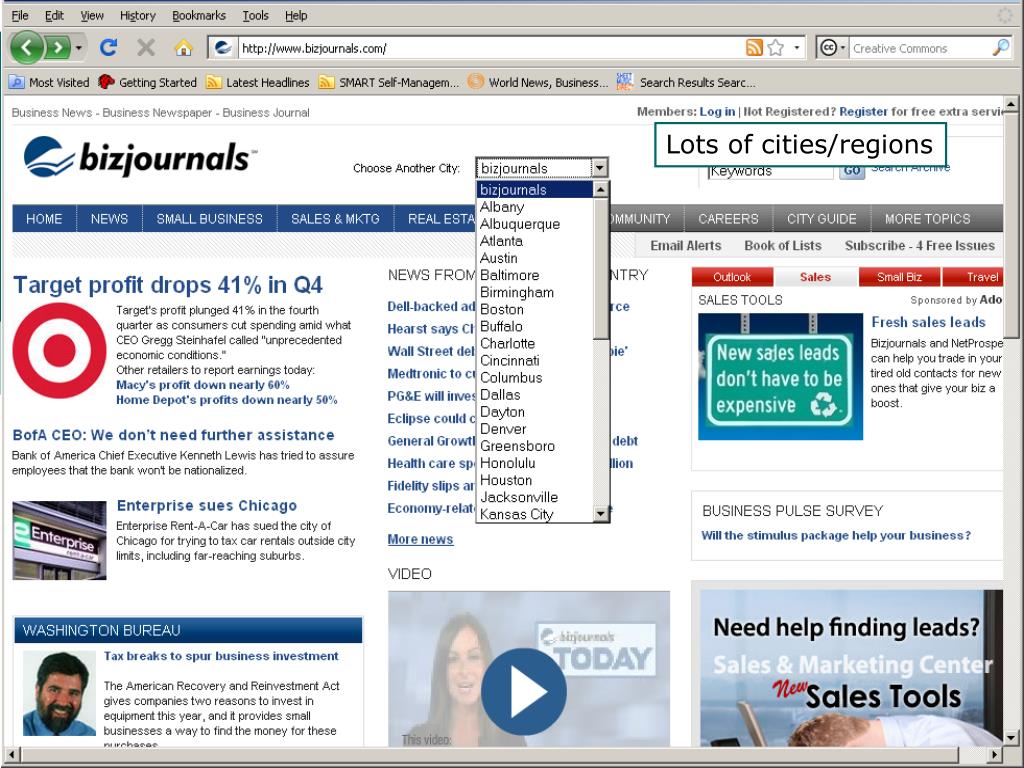Click the page vertical scrollbar down arrow
1024x768 pixels.
point(1011,737)
